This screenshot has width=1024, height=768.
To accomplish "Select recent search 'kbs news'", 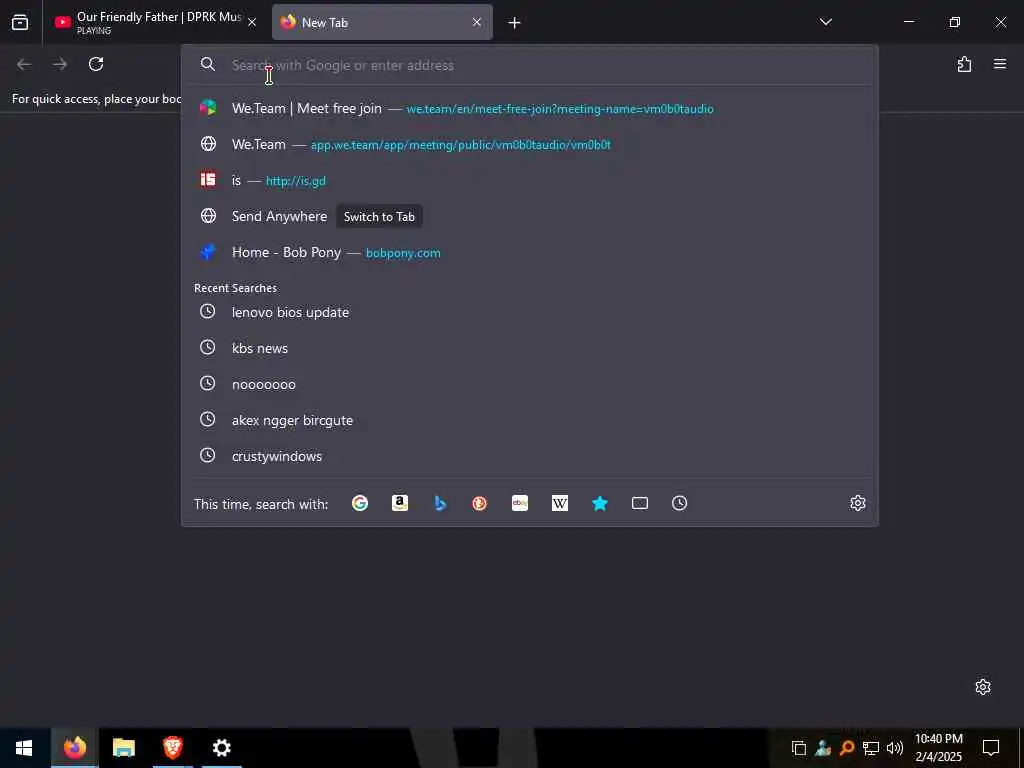I will point(529,348).
